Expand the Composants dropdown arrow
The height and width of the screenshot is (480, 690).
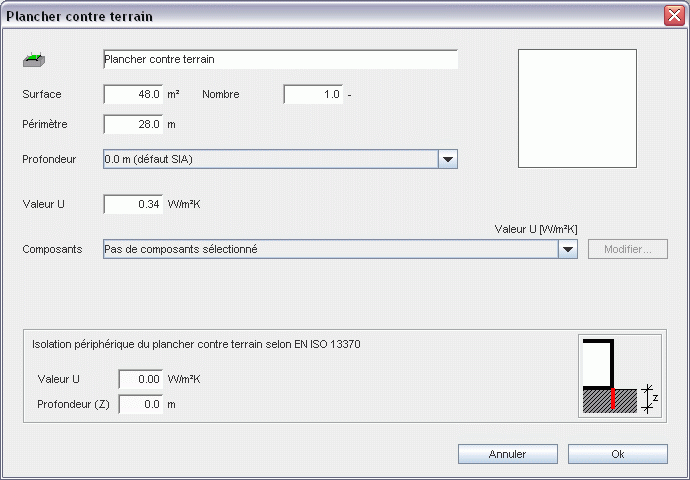click(568, 249)
